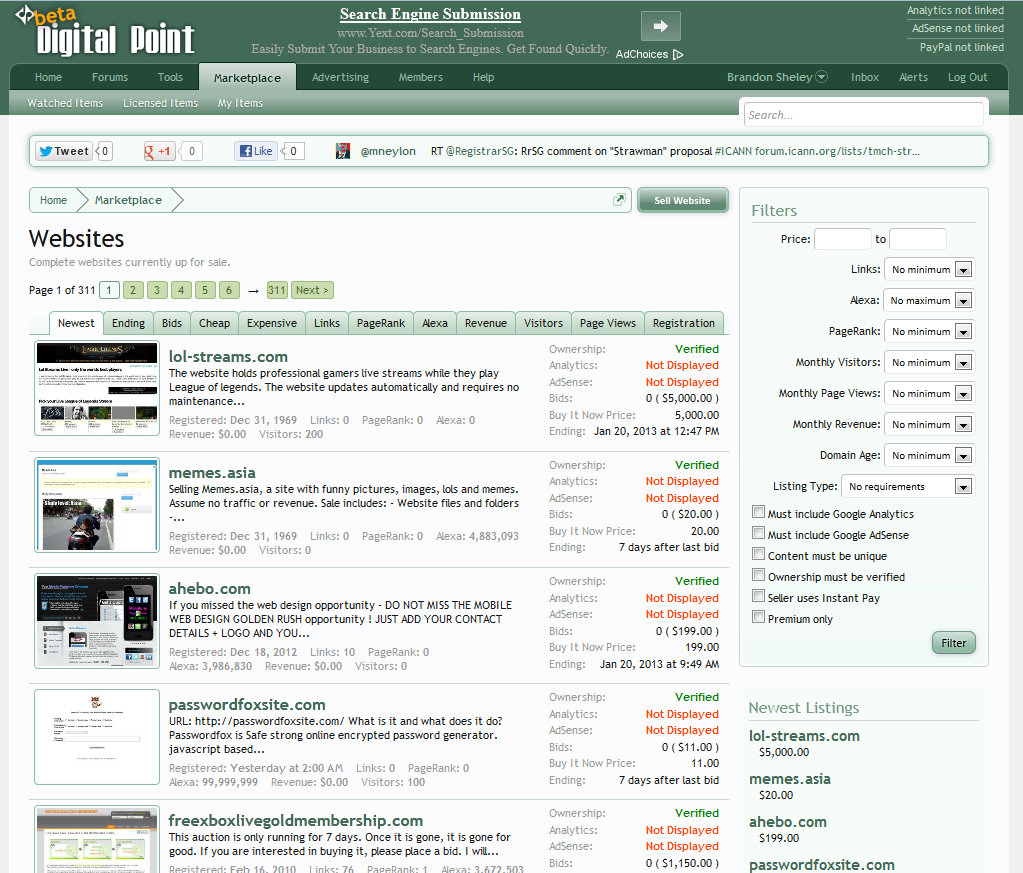Viewport: 1023px width, 873px height.
Task: Click the Google +1 button
Action: point(159,151)
